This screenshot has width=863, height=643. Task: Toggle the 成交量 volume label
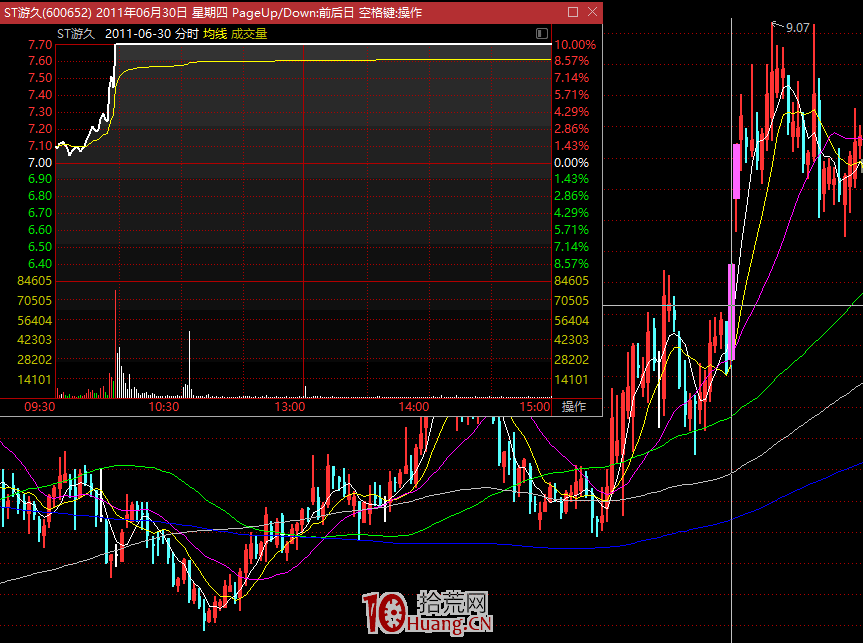coord(249,33)
